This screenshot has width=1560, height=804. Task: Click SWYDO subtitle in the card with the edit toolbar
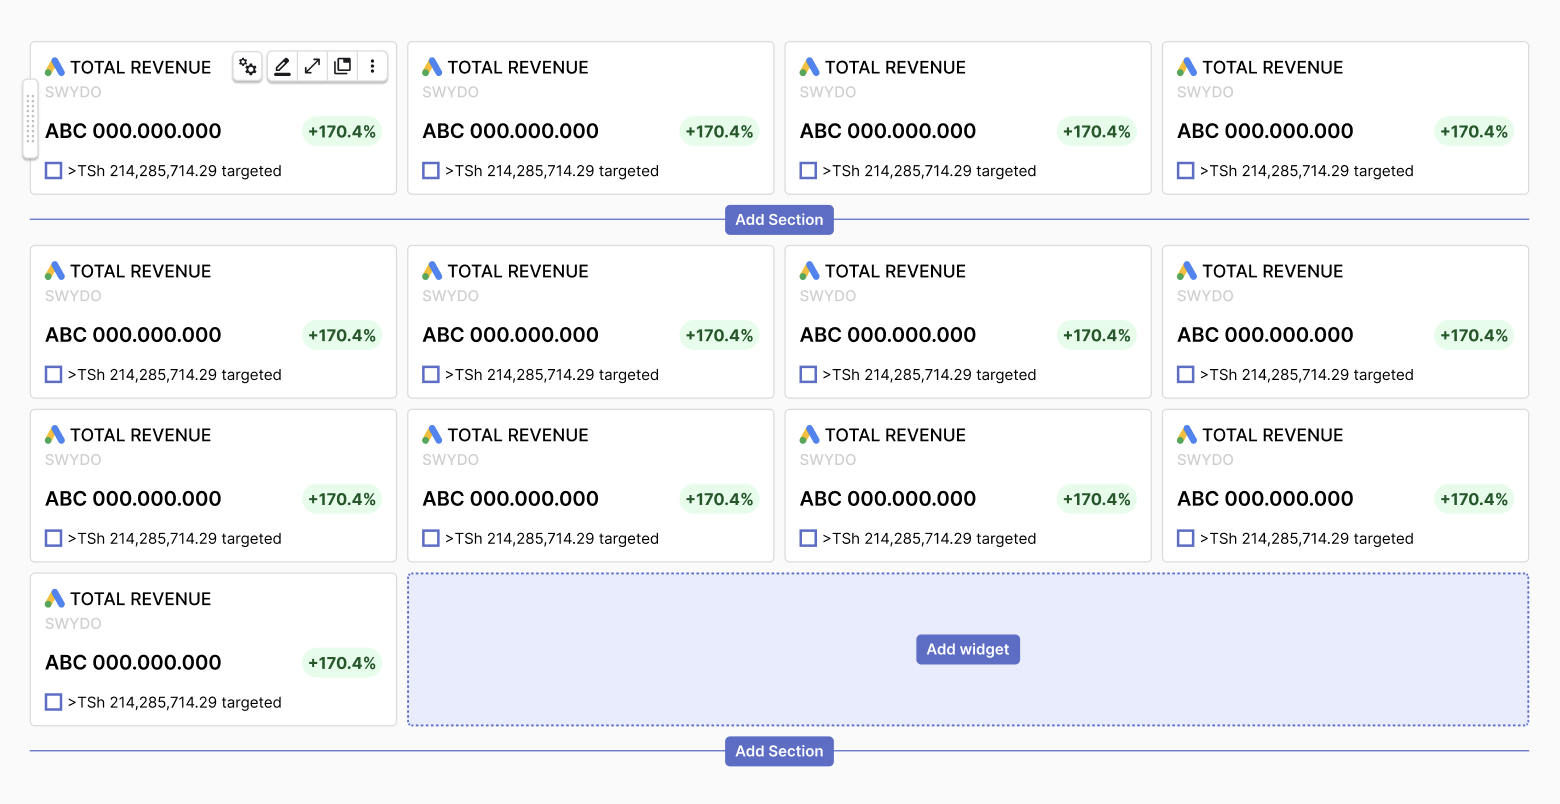point(73,92)
